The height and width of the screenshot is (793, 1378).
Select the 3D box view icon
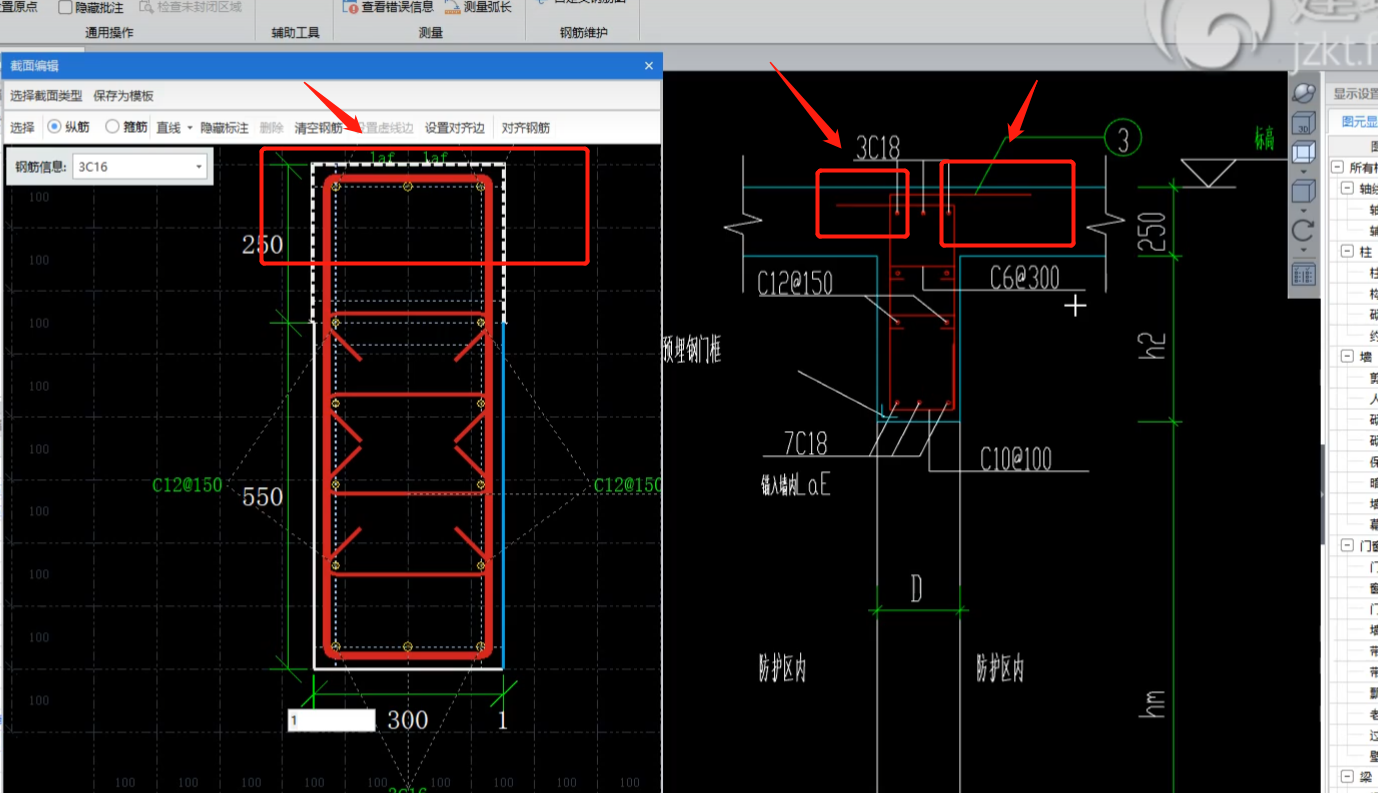(1303, 124)
